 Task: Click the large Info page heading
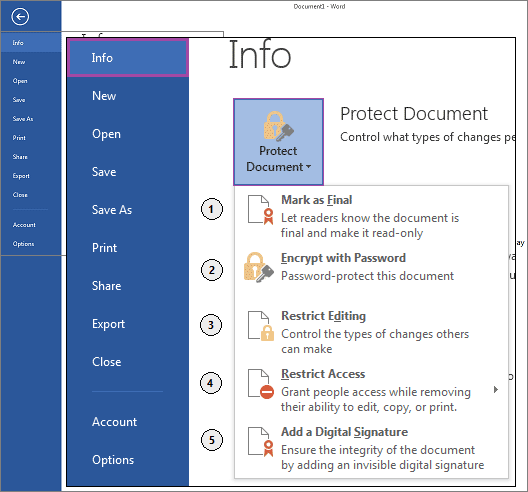click(x=260, y=54)
